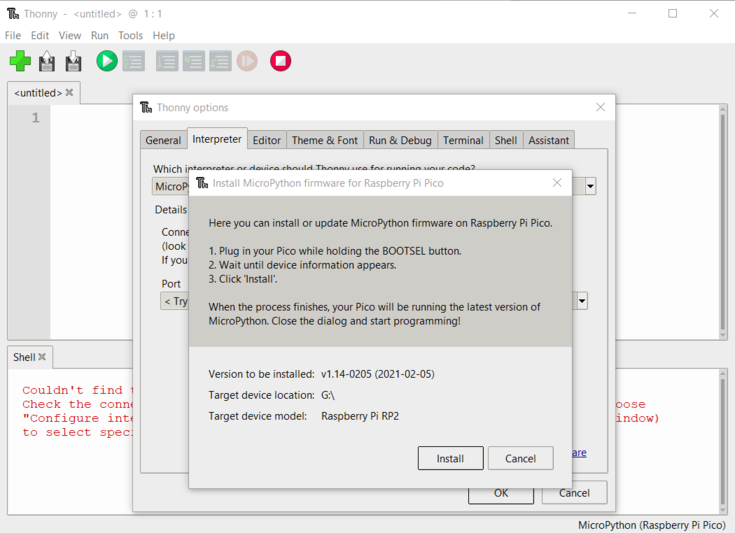Close the Install MicroPython firmware dialog
Image resolution: width=735 pixels, height=533 pixels.
pyautogui.click(x=557, y=183)
